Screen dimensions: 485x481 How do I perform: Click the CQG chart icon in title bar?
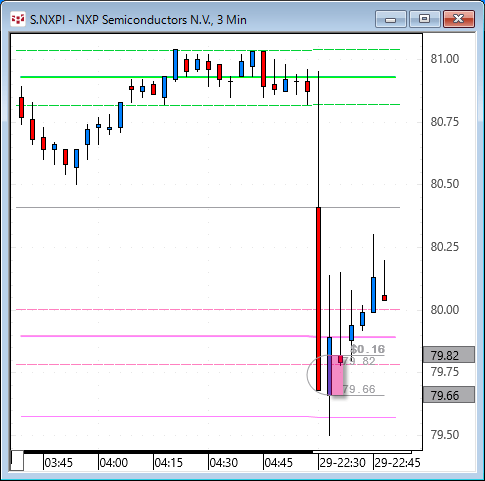18,19
